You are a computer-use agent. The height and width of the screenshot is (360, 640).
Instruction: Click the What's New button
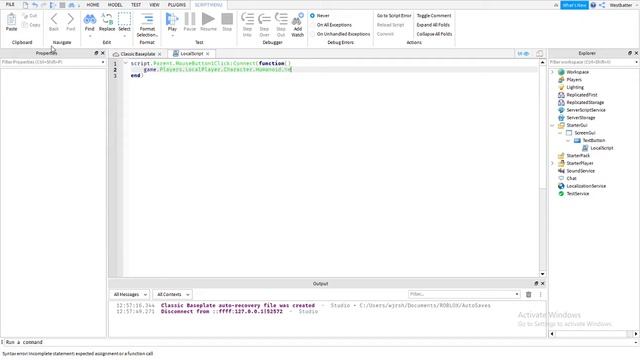[x=574, y=5]
